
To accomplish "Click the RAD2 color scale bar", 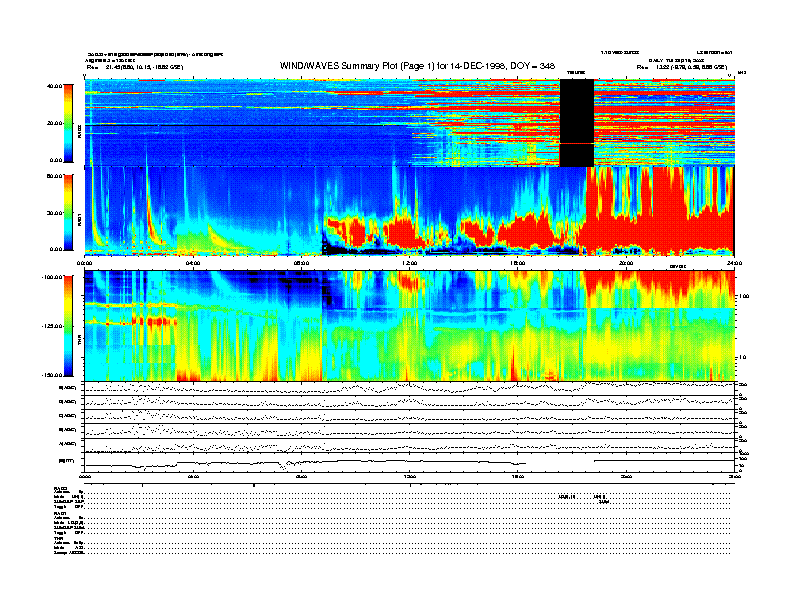I will pyautogui.click(x=68, y=123).
